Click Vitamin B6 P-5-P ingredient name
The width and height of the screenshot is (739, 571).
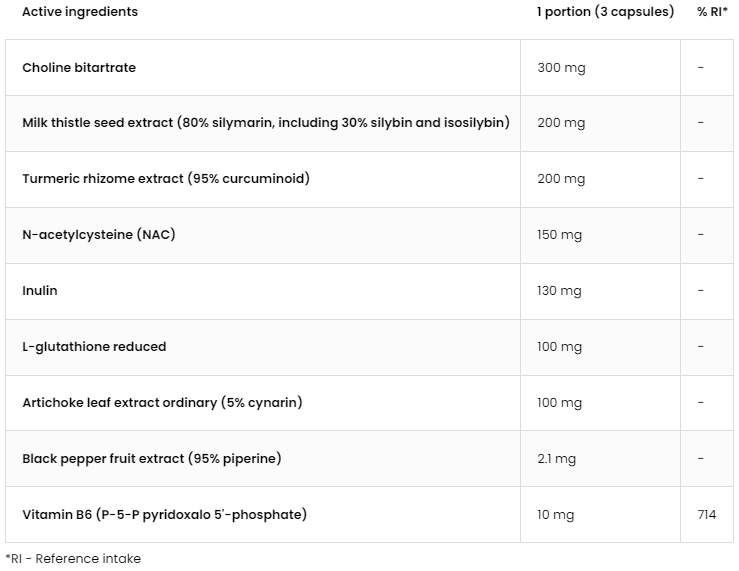pyautogui.click(x=164, y=514)
